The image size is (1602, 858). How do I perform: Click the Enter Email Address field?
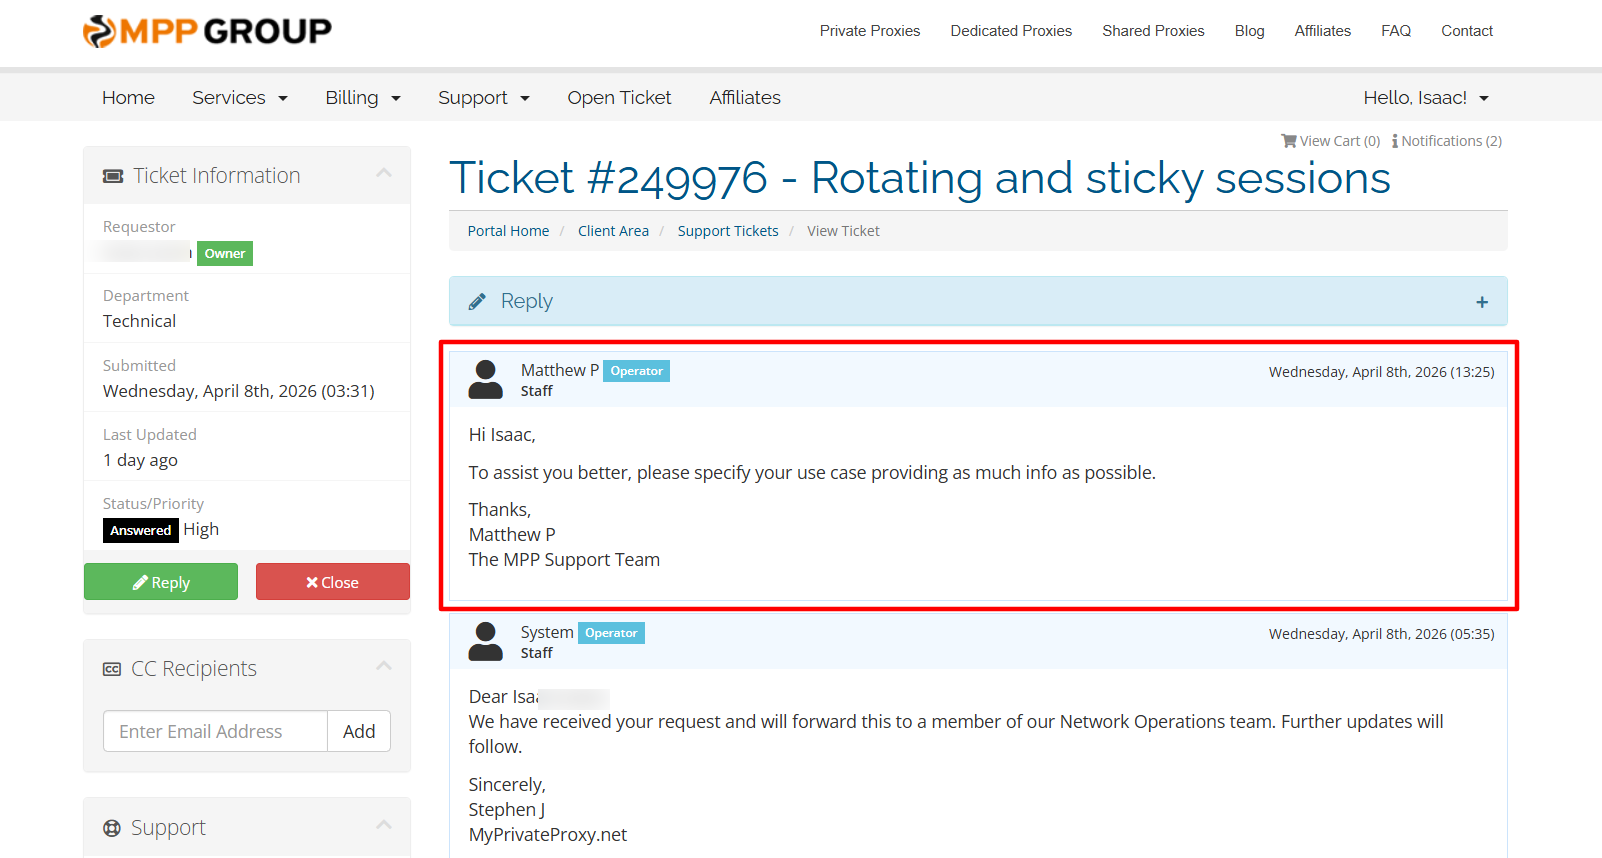[215, 731]
